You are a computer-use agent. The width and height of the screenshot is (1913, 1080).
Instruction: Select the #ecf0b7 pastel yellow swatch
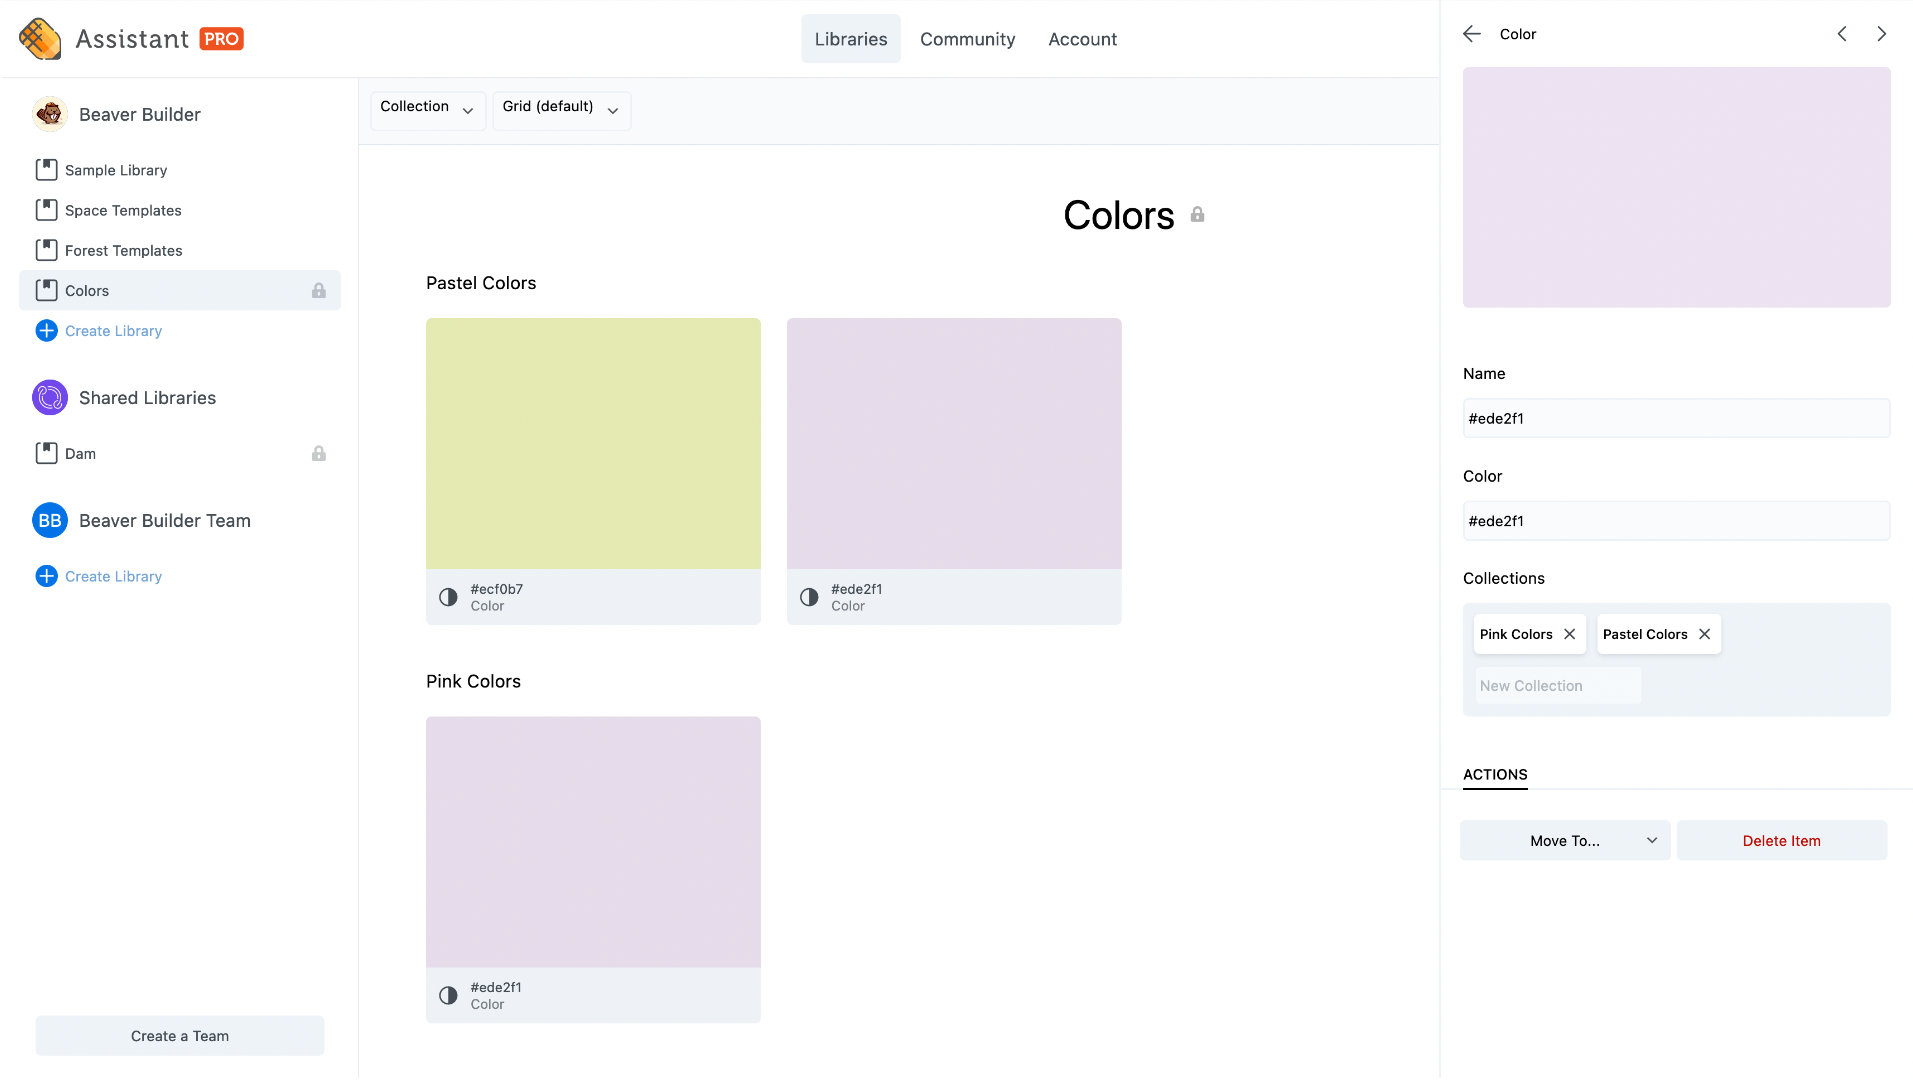coord(592,443)
